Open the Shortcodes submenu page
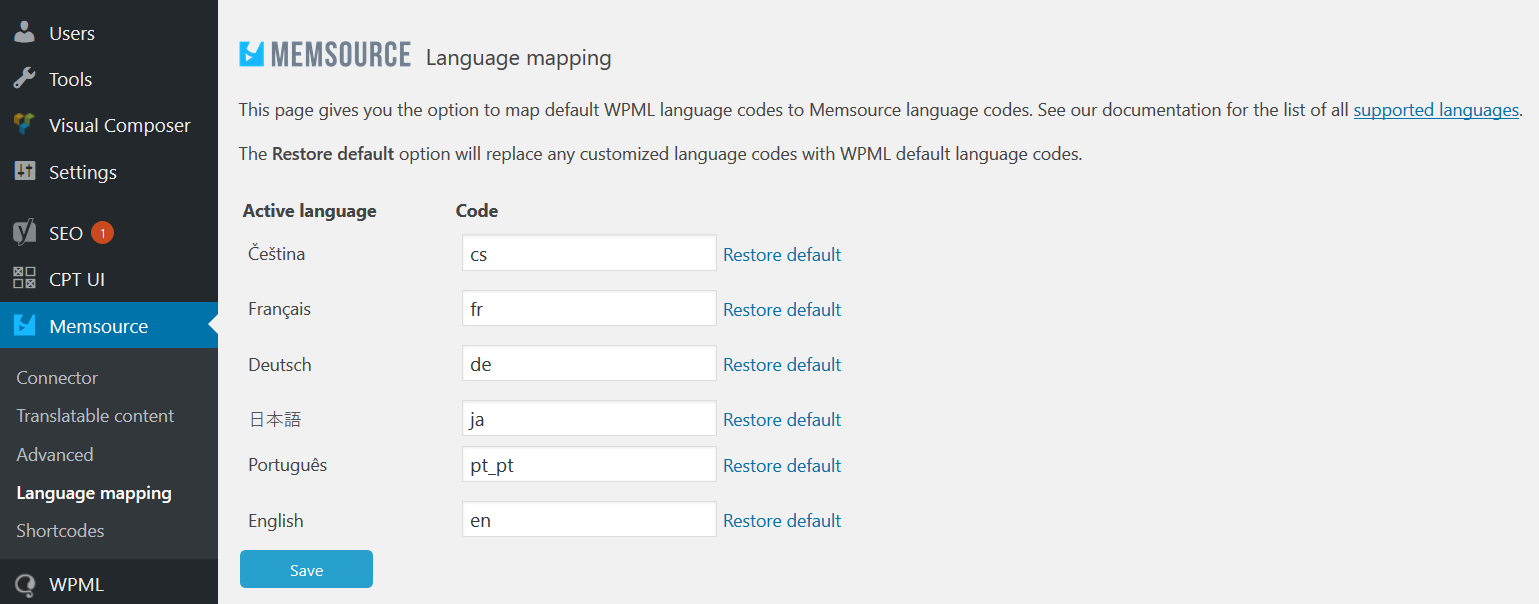This screenshot has height=604, width=1539. click(60, 530)
